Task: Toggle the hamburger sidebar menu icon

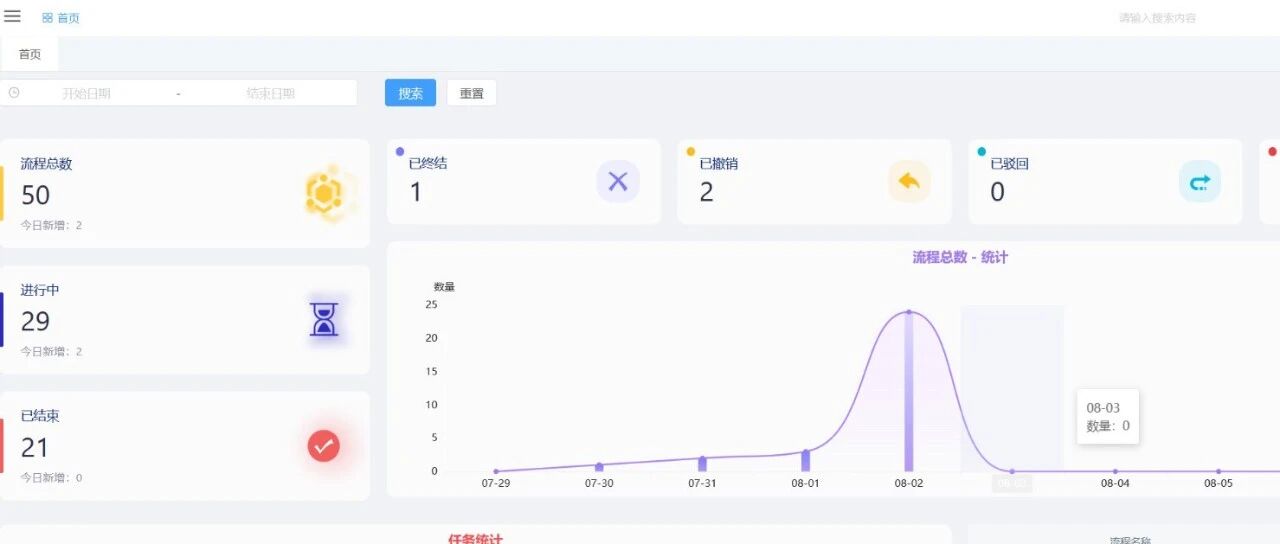Action: coord(13,16)
